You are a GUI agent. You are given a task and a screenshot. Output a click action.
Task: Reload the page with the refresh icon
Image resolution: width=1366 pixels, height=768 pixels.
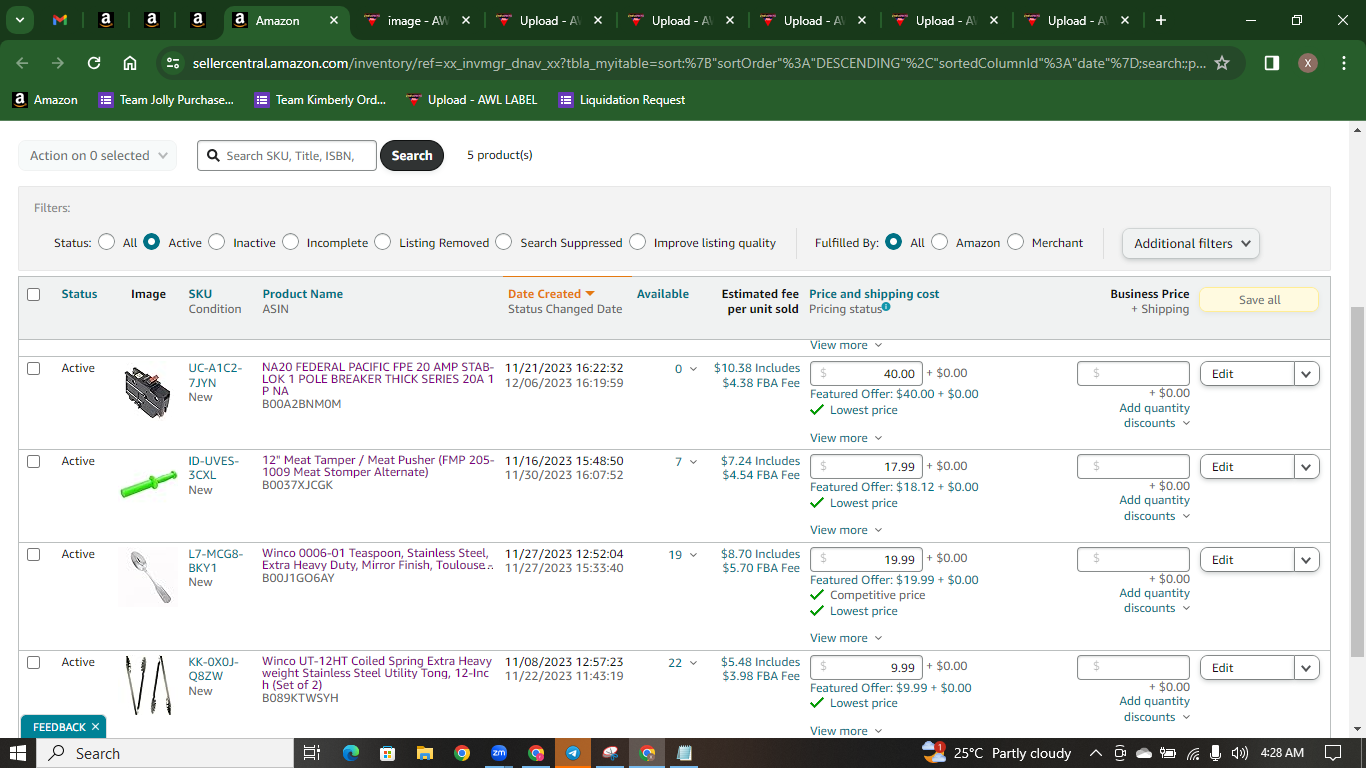94,63
